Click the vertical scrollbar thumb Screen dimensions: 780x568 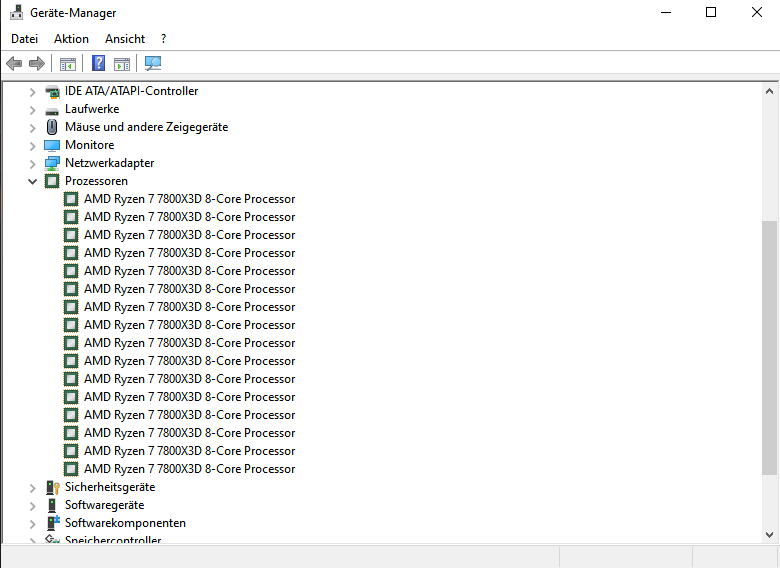769,348
